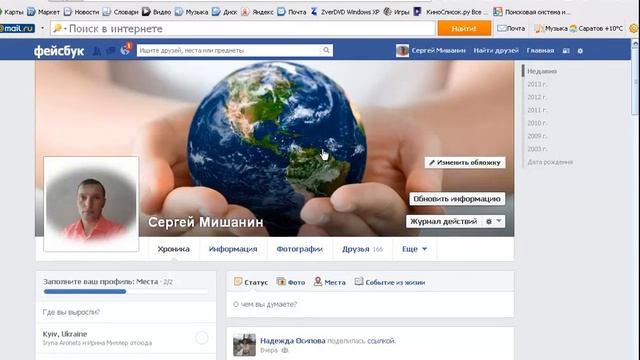Select Событие из жизни post option

(x=390, y=282)
